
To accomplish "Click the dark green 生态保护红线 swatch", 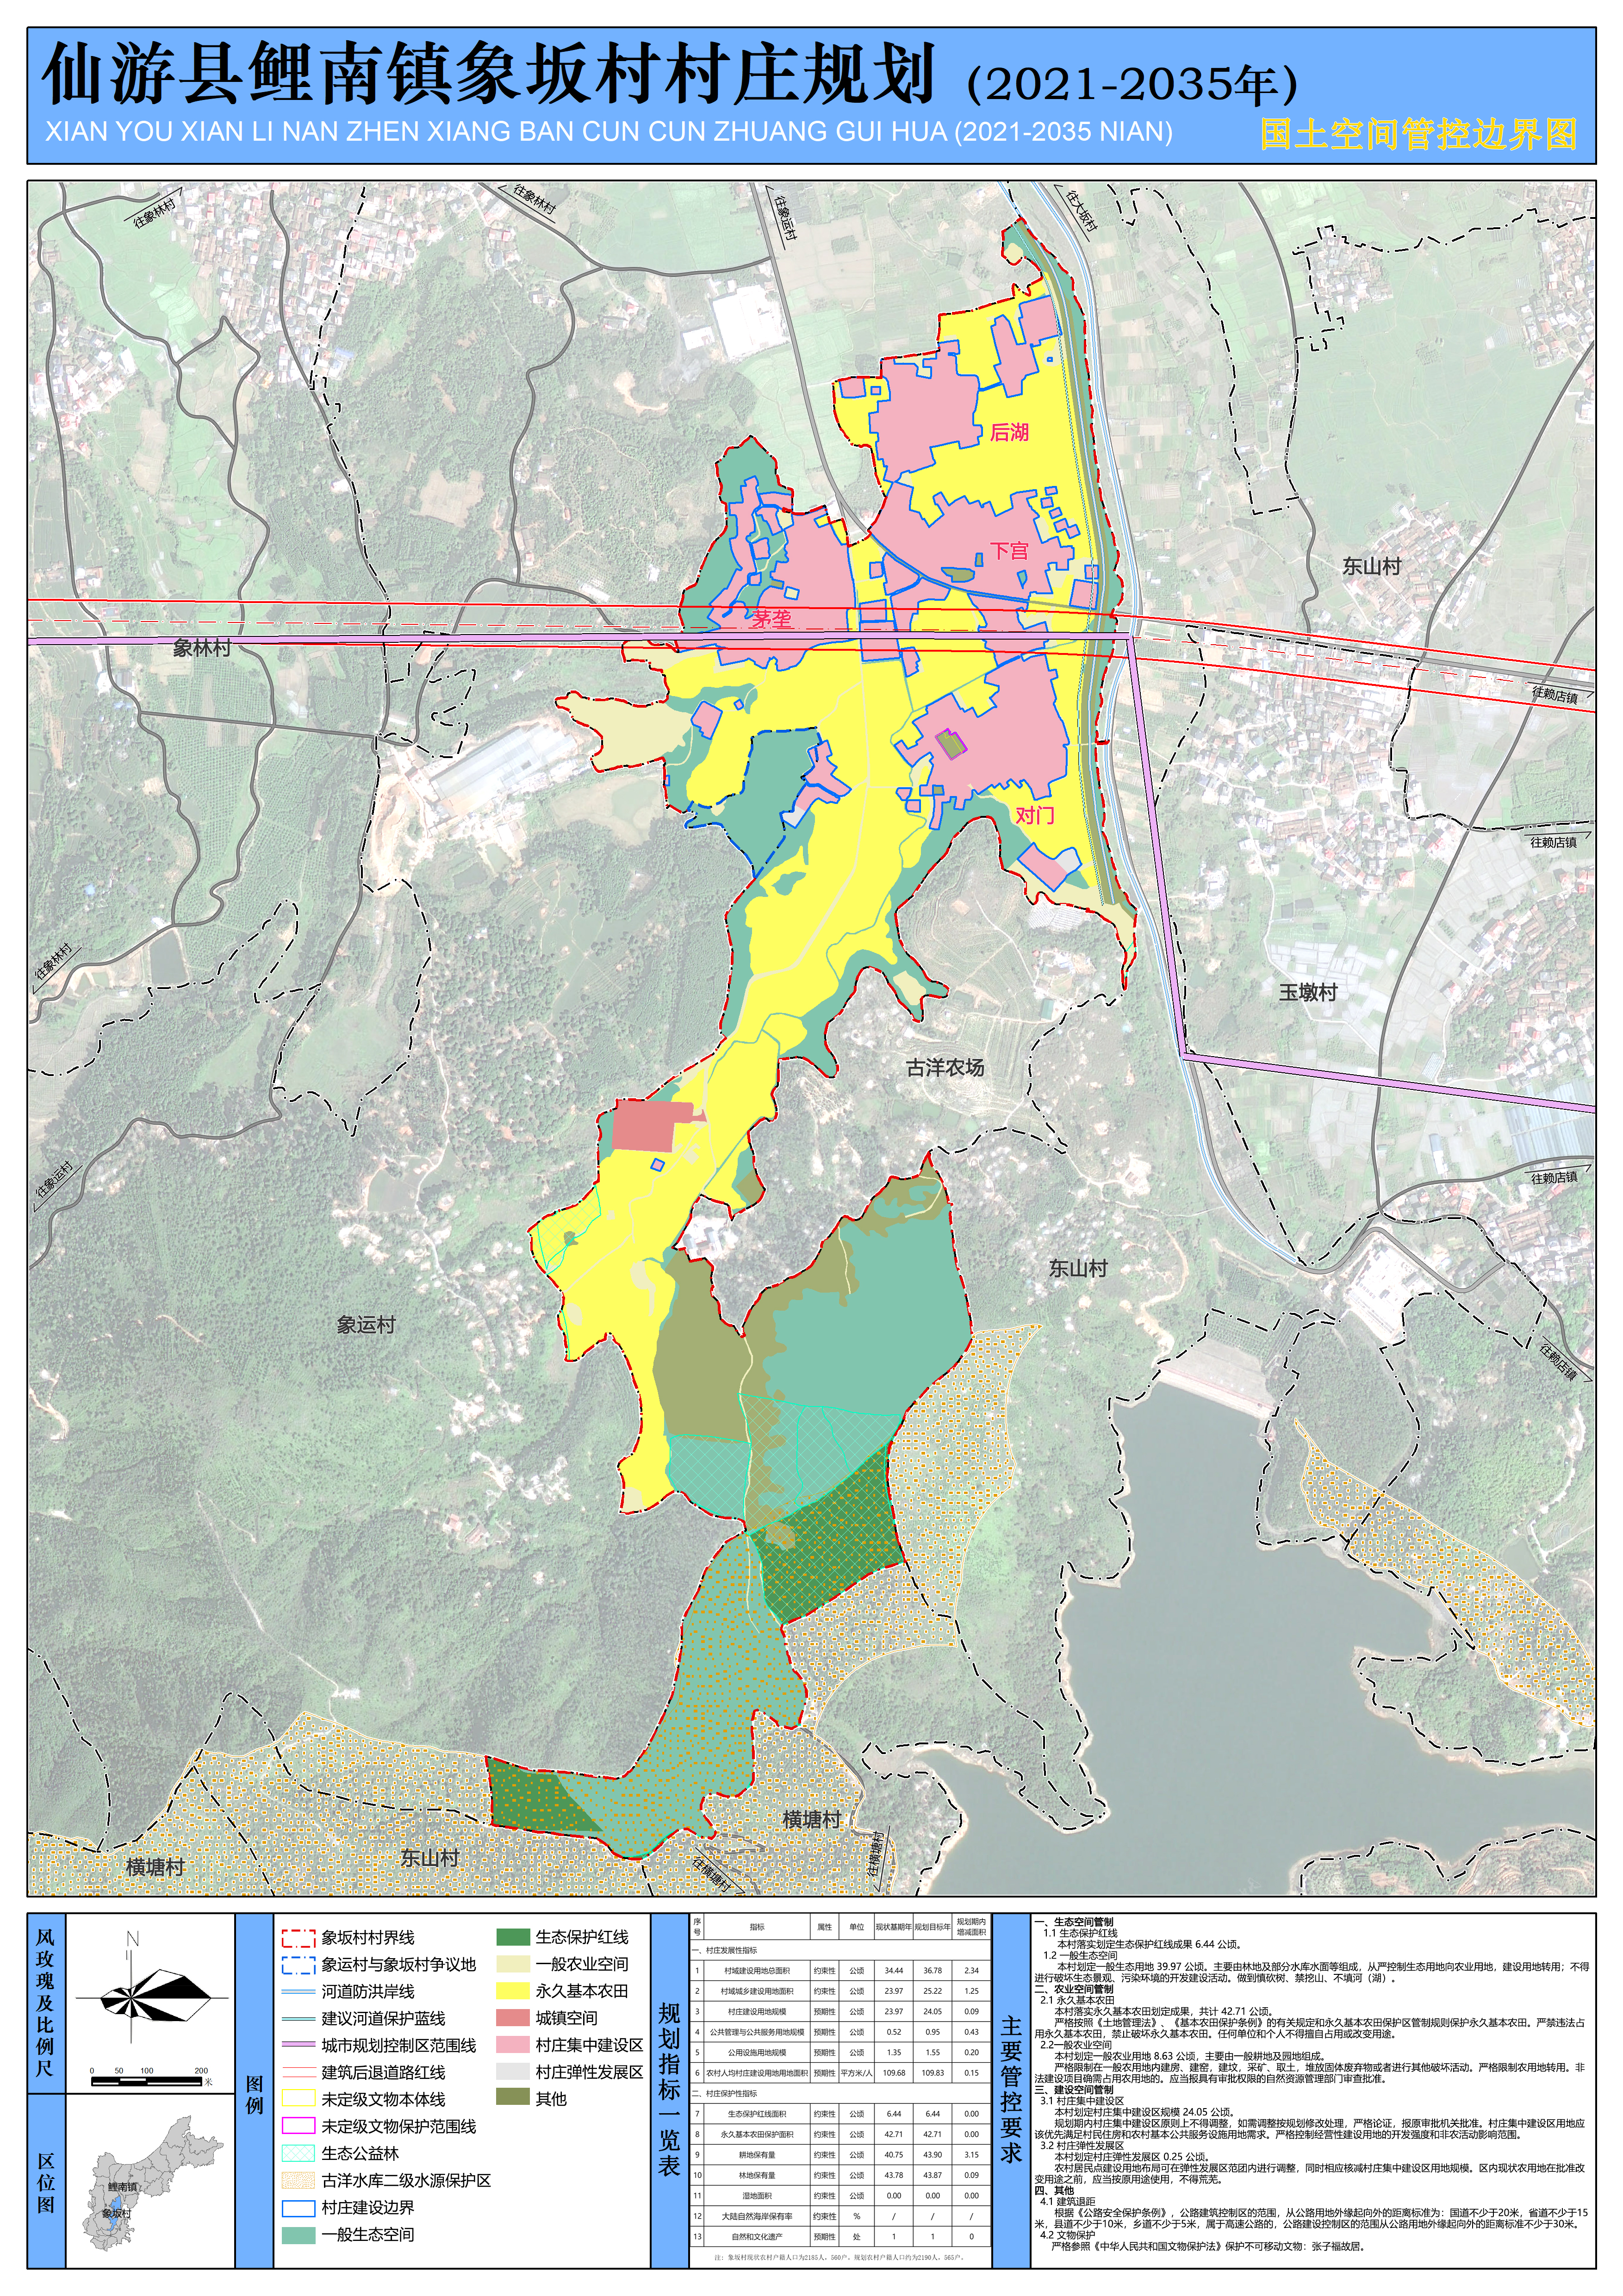I will [x=512, y=1938].
